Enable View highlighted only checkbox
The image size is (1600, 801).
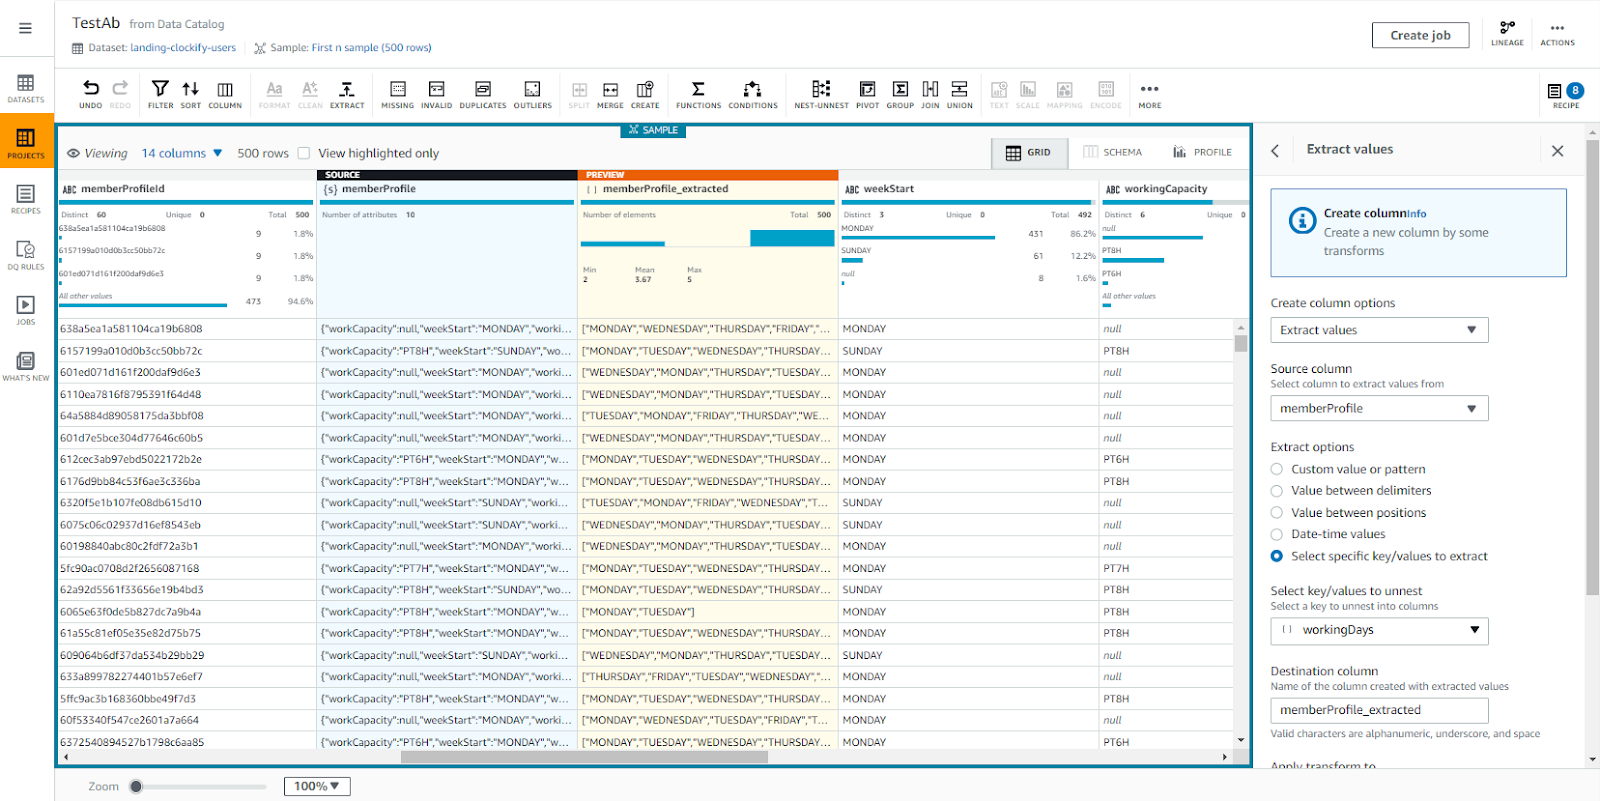[x=304, y=153]
